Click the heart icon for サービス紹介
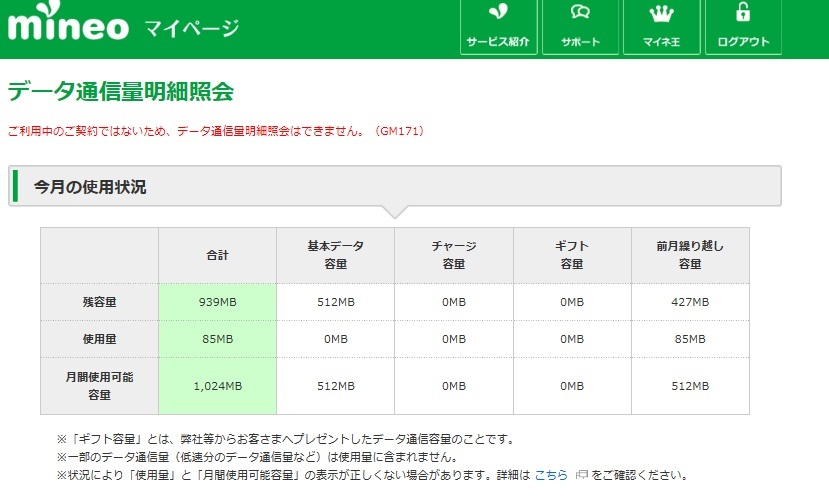The width and height of the screenshot is (829, 497). click(499, 13)
